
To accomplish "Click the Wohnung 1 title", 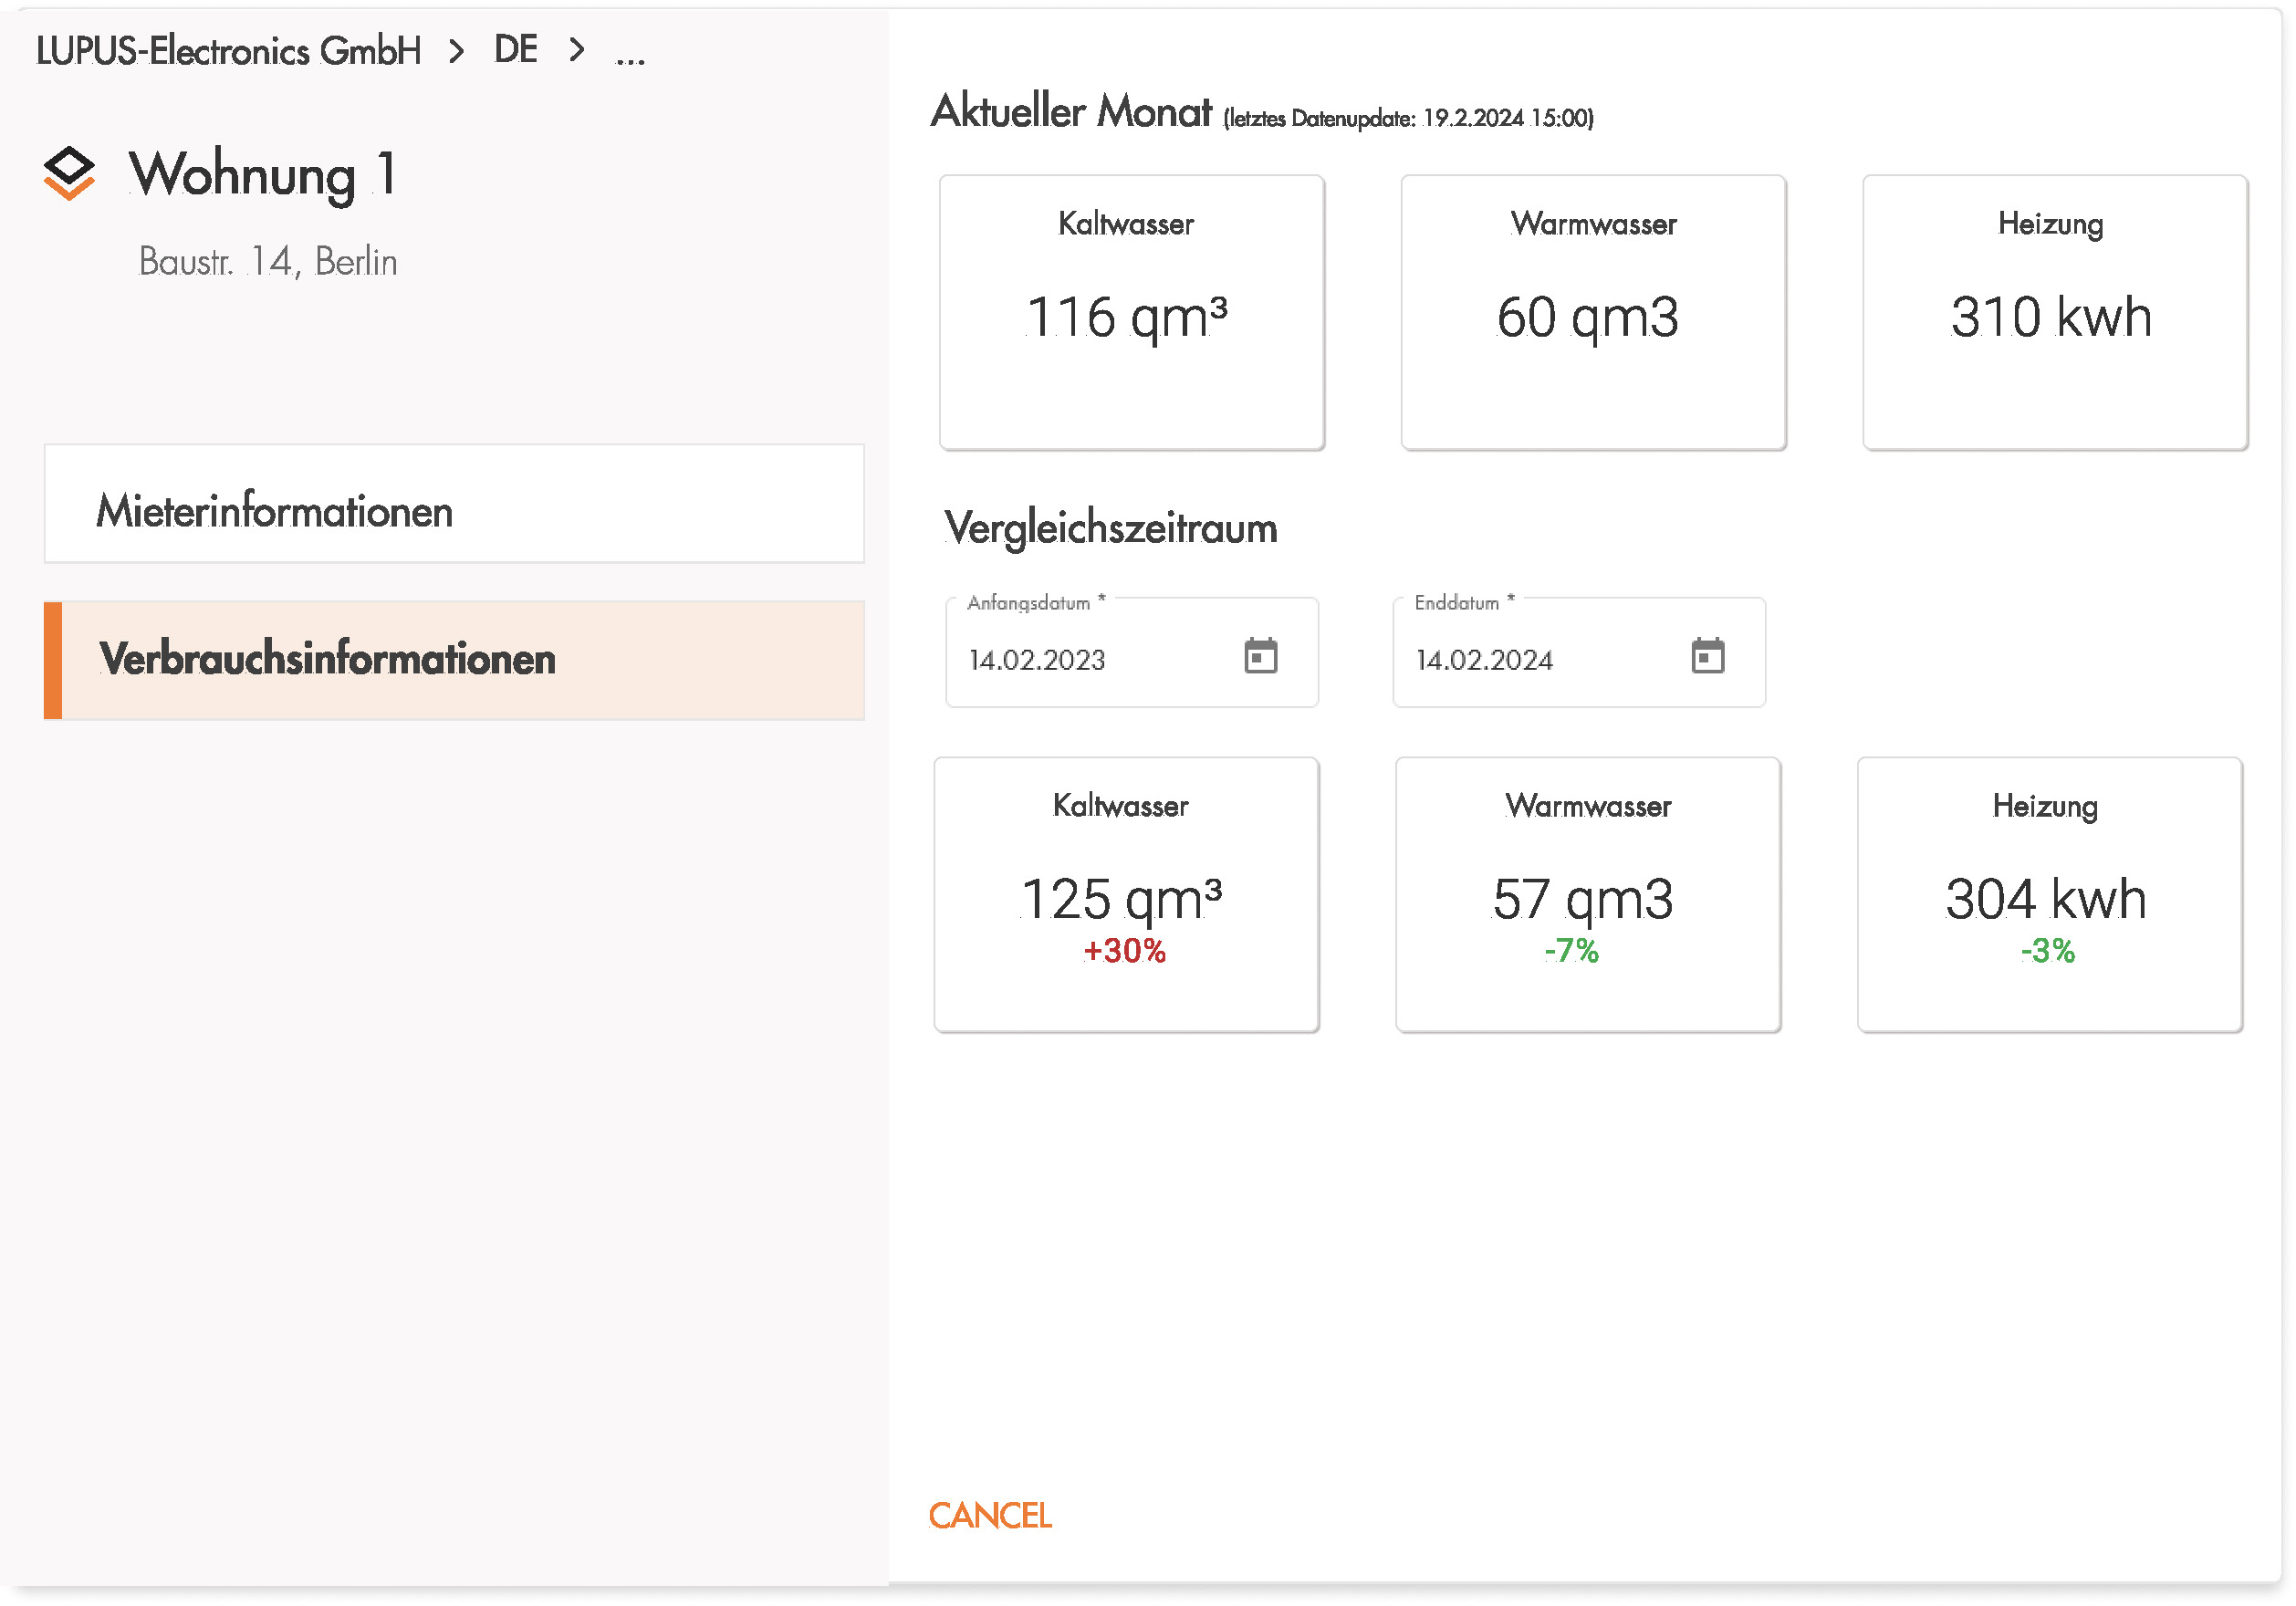I will pos(264,175).
